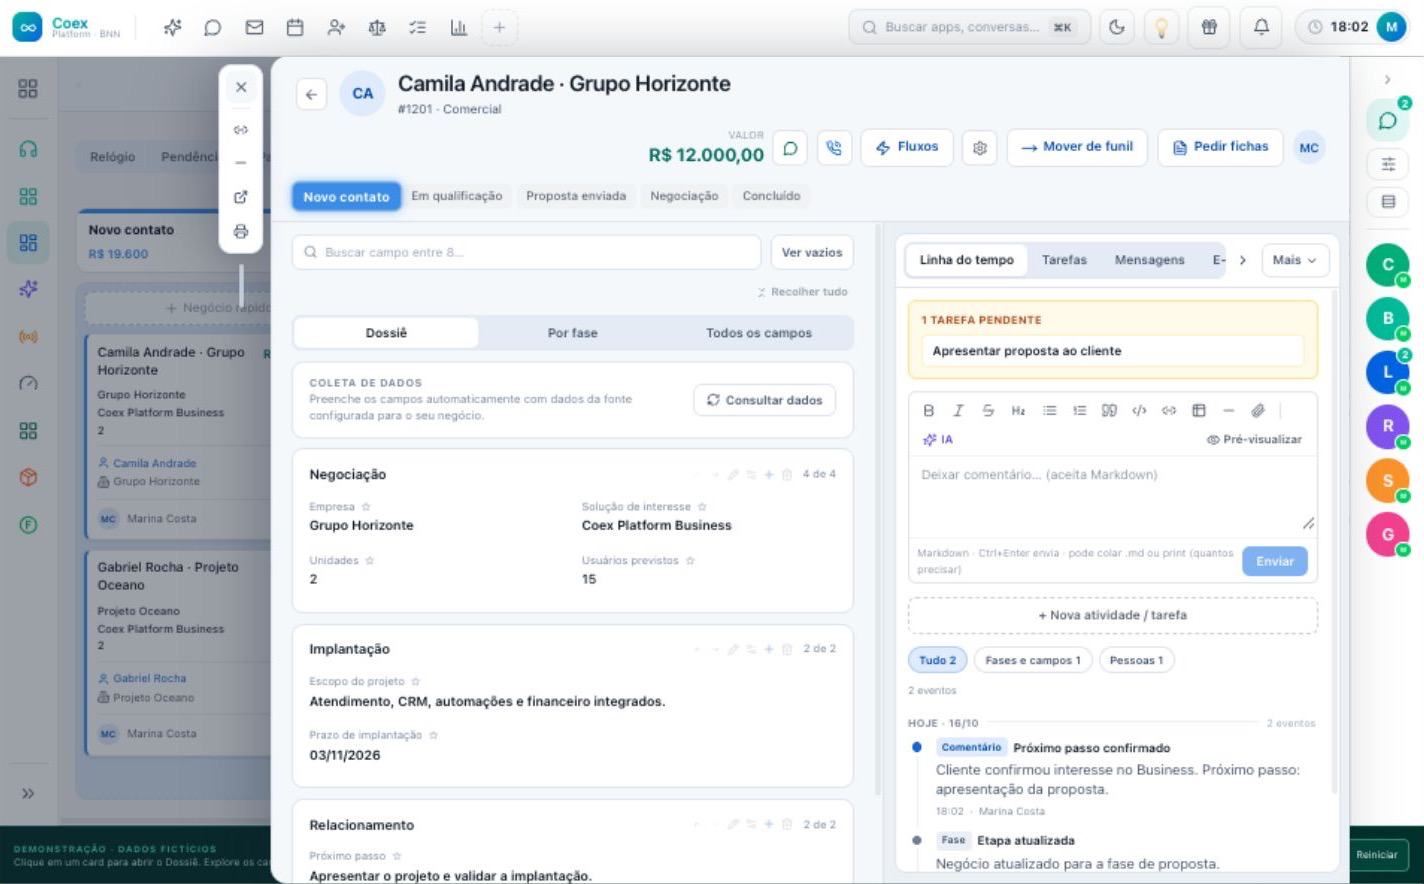Attach a file with the paperclip icon
Image resolution: width=1424 pixels, height=884 pixels.
(1258, 411)
